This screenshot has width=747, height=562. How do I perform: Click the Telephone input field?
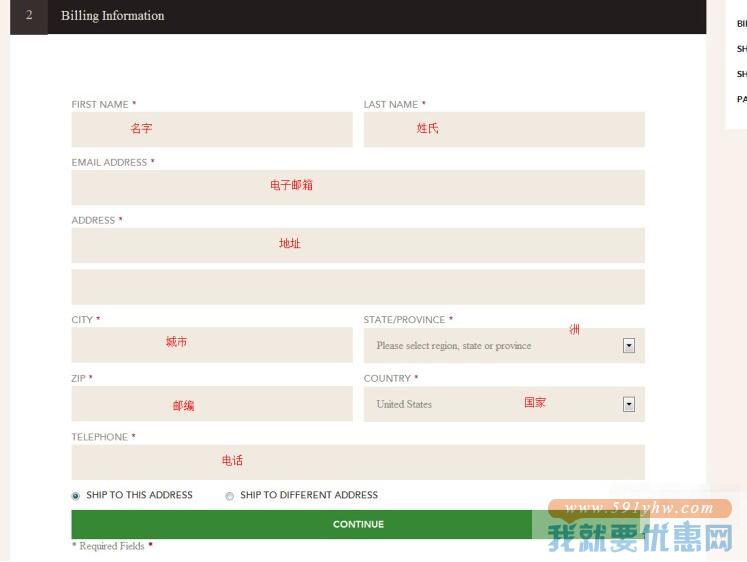coord(358,462)
